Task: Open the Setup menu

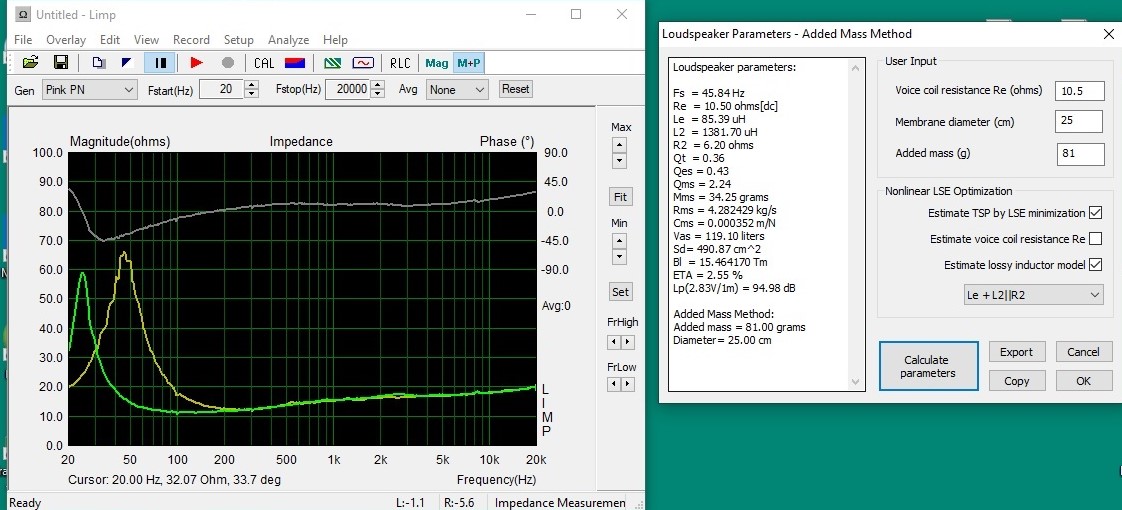Action: click(238, 39)
